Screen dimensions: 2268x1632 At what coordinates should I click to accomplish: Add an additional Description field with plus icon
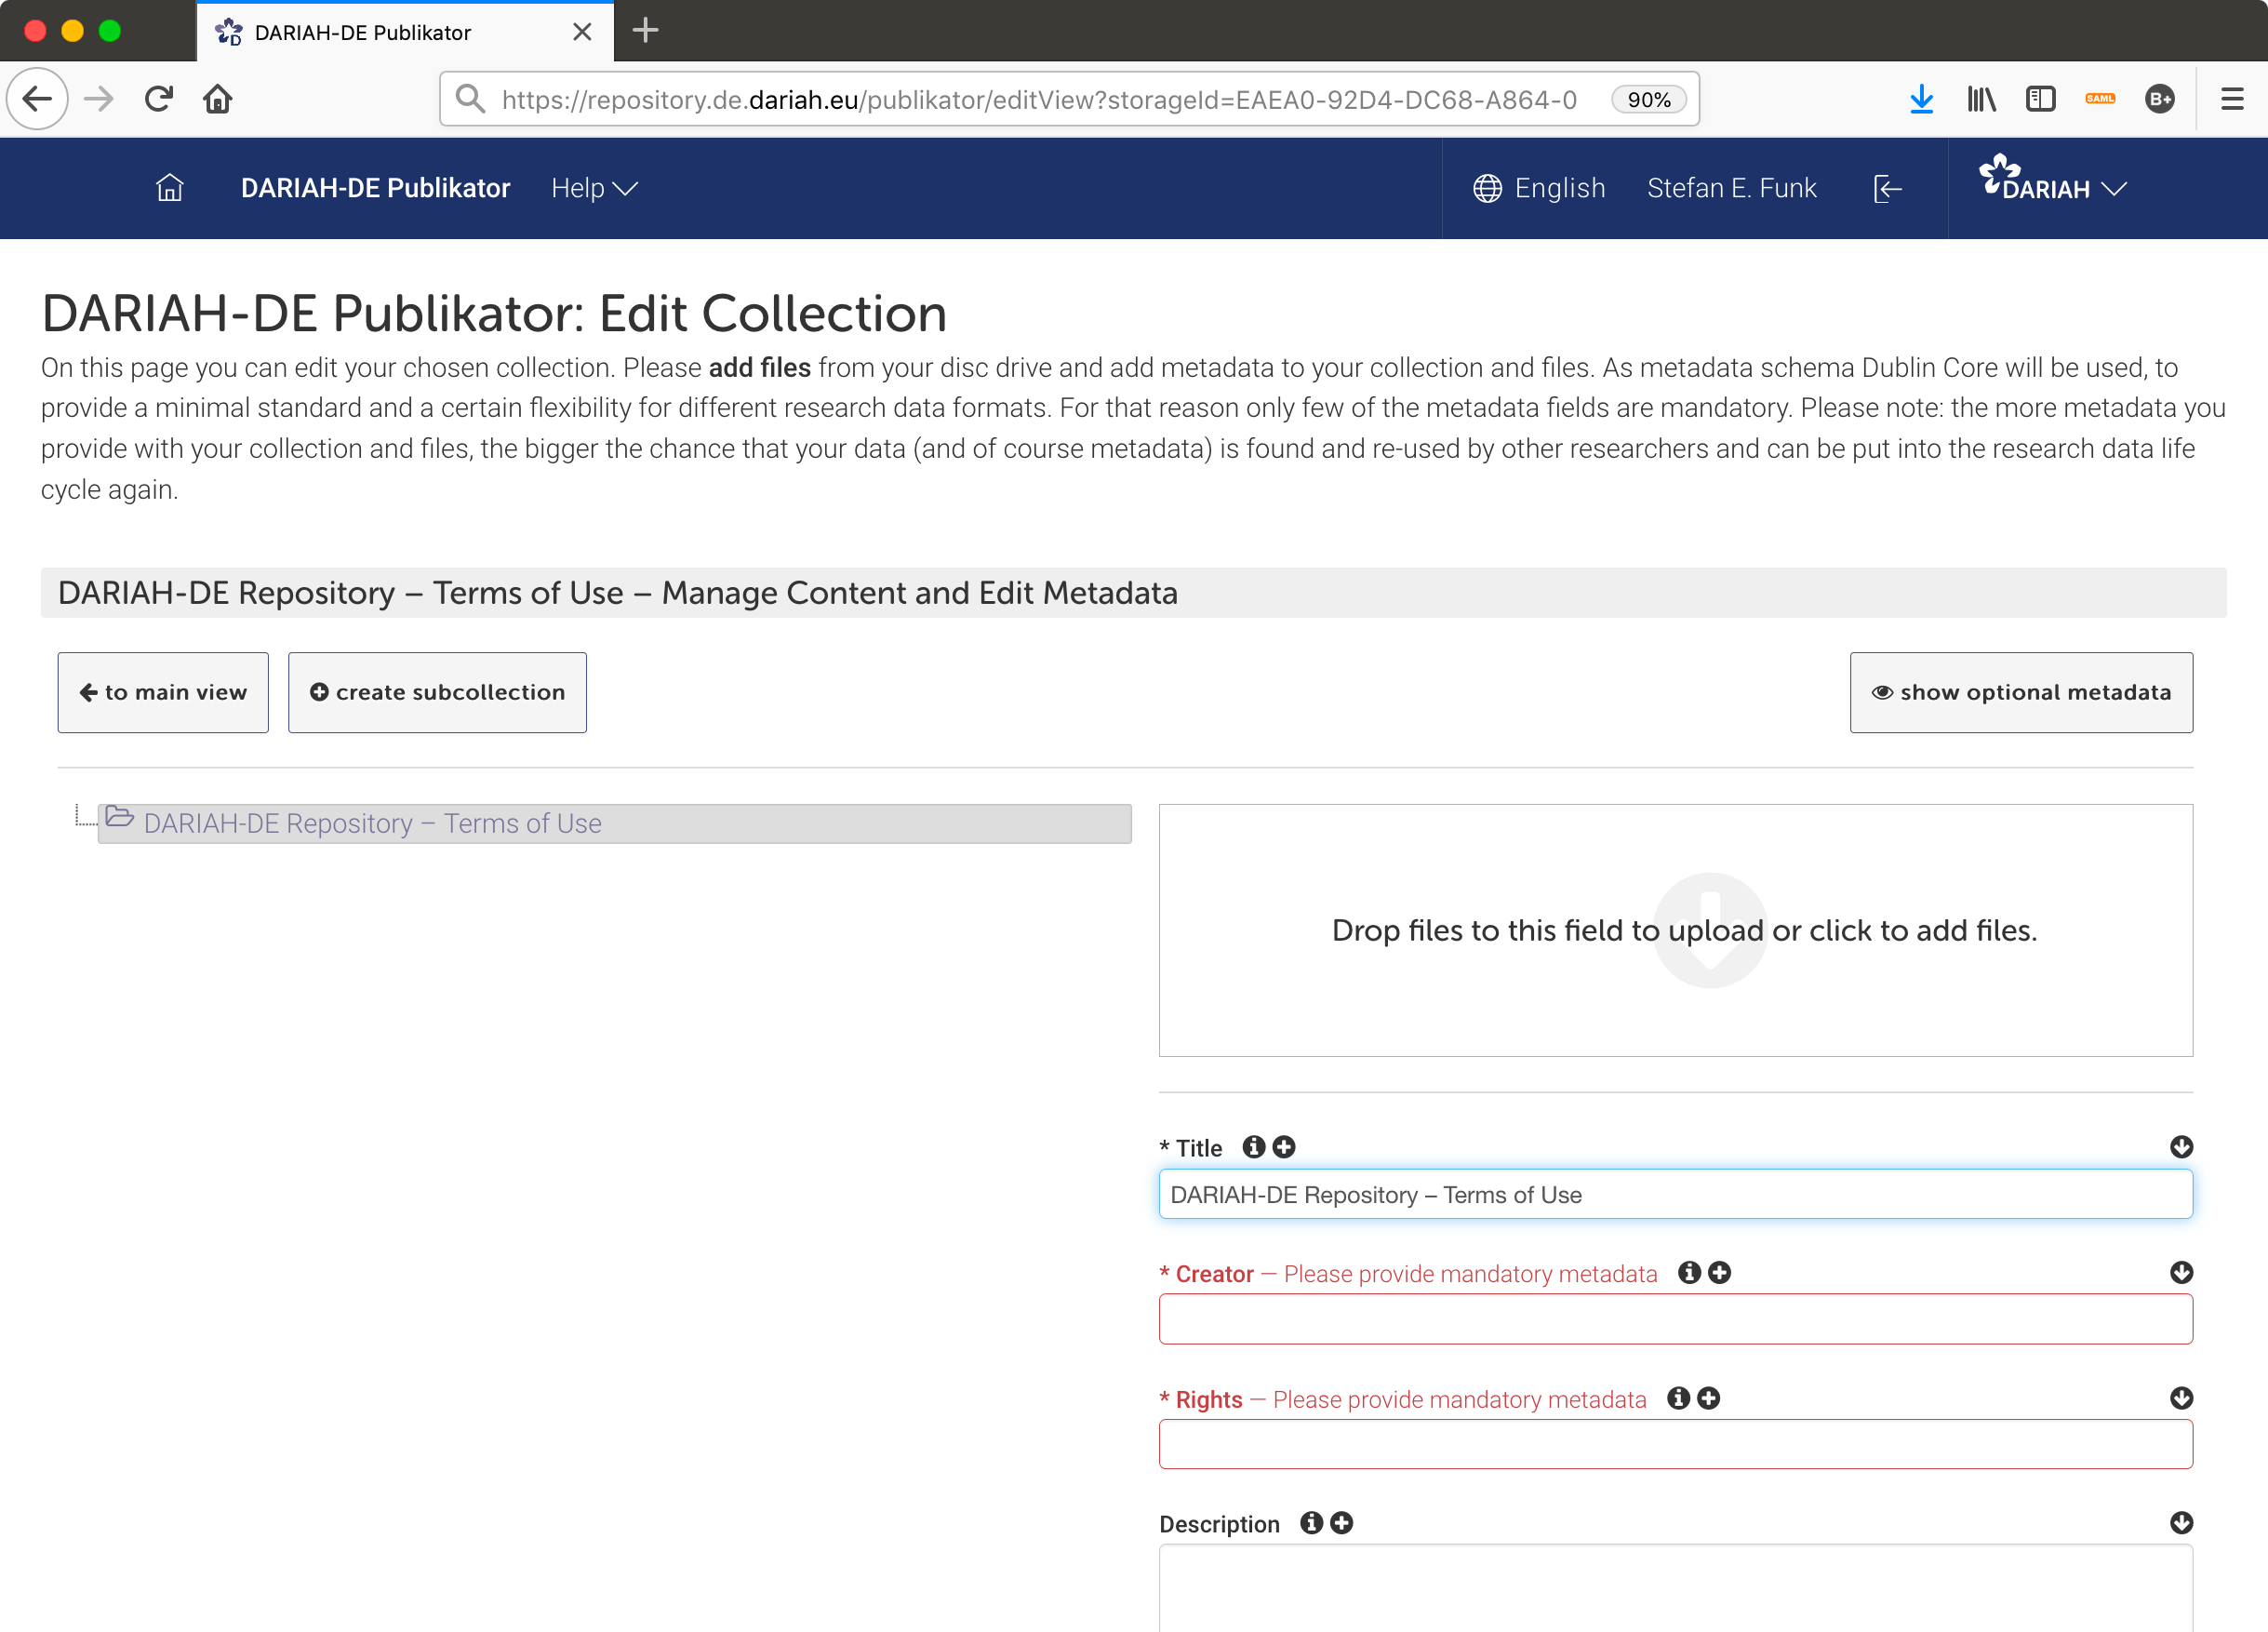[1341, 1523]
